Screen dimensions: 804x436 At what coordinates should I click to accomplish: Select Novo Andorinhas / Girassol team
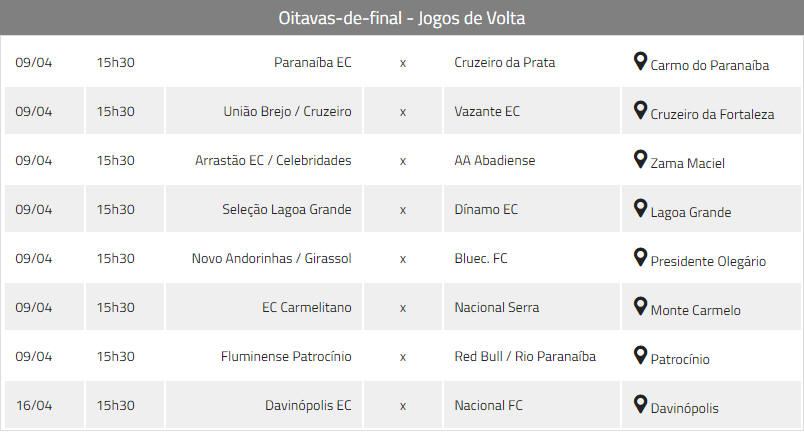pos(272,259)
